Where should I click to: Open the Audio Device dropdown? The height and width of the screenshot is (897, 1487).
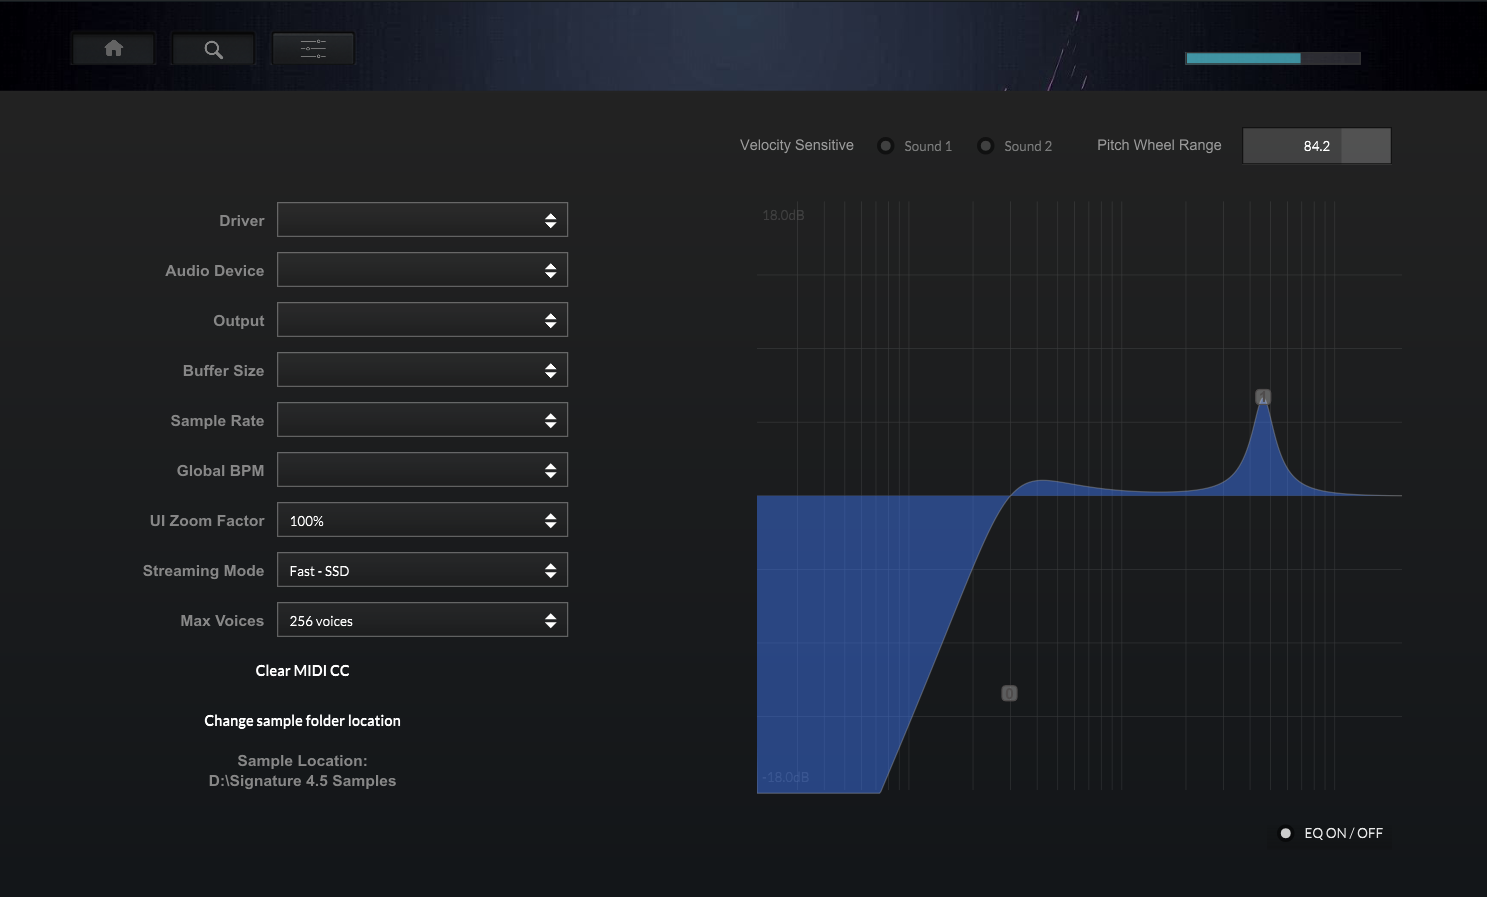point(422,270)
